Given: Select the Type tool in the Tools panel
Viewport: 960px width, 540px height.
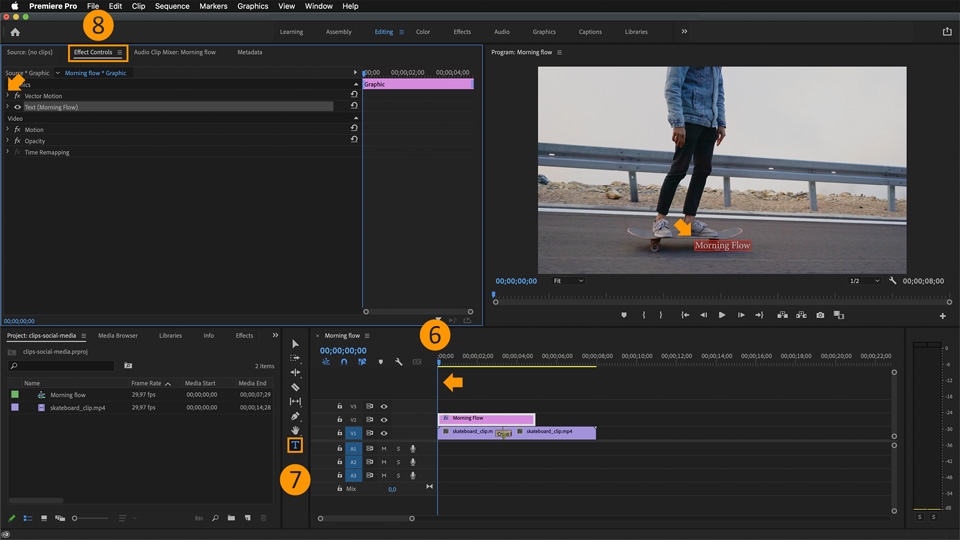Looking at the screenshot, I should coord(295,445).
